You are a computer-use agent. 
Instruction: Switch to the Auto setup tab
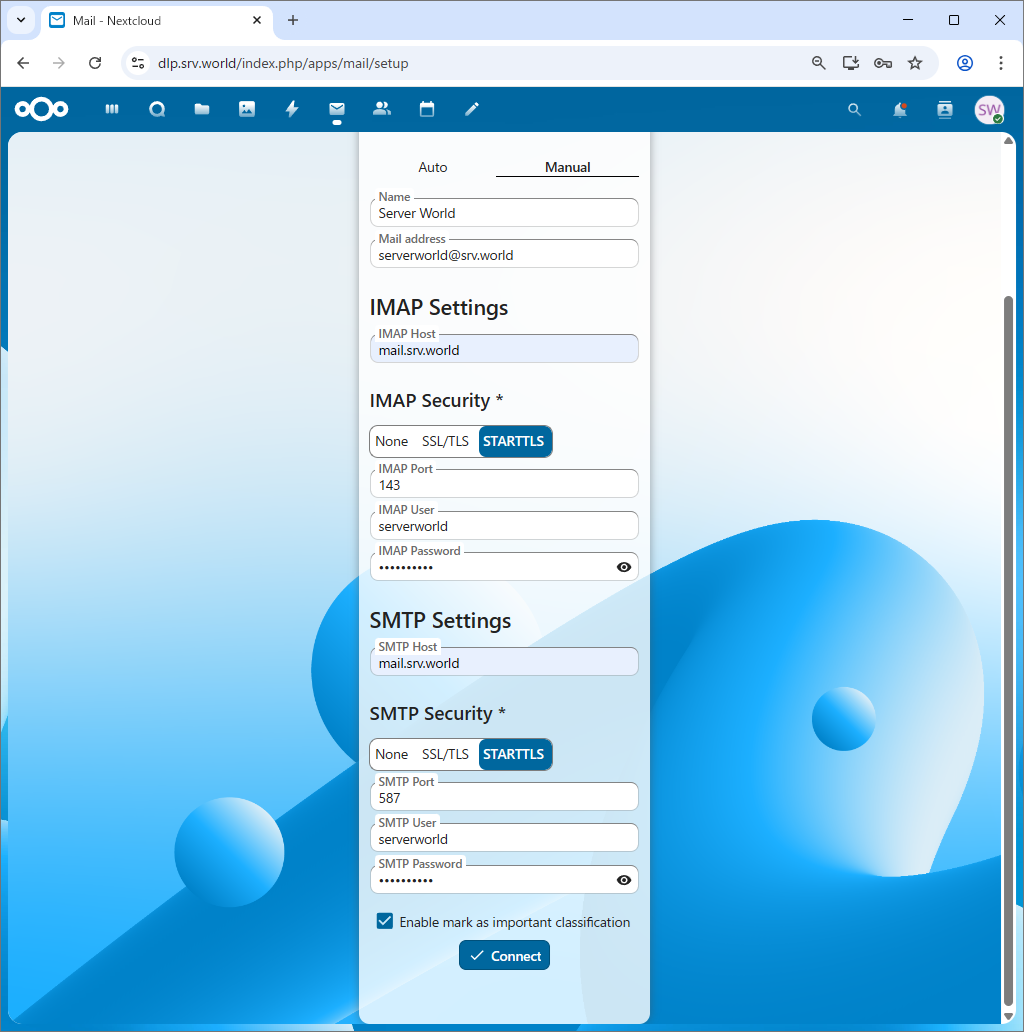coord(432,167)
